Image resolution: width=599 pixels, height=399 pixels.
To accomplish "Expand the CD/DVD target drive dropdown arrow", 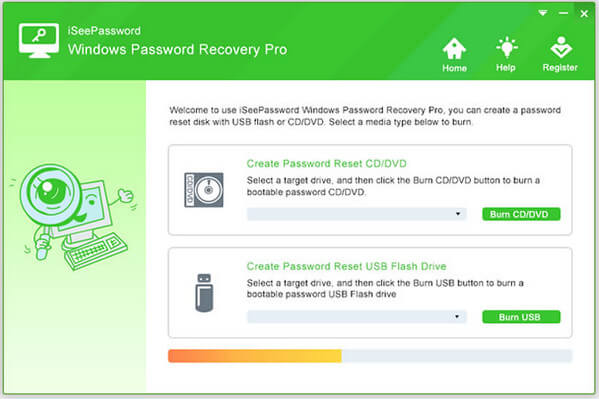I will coord(458,214).
